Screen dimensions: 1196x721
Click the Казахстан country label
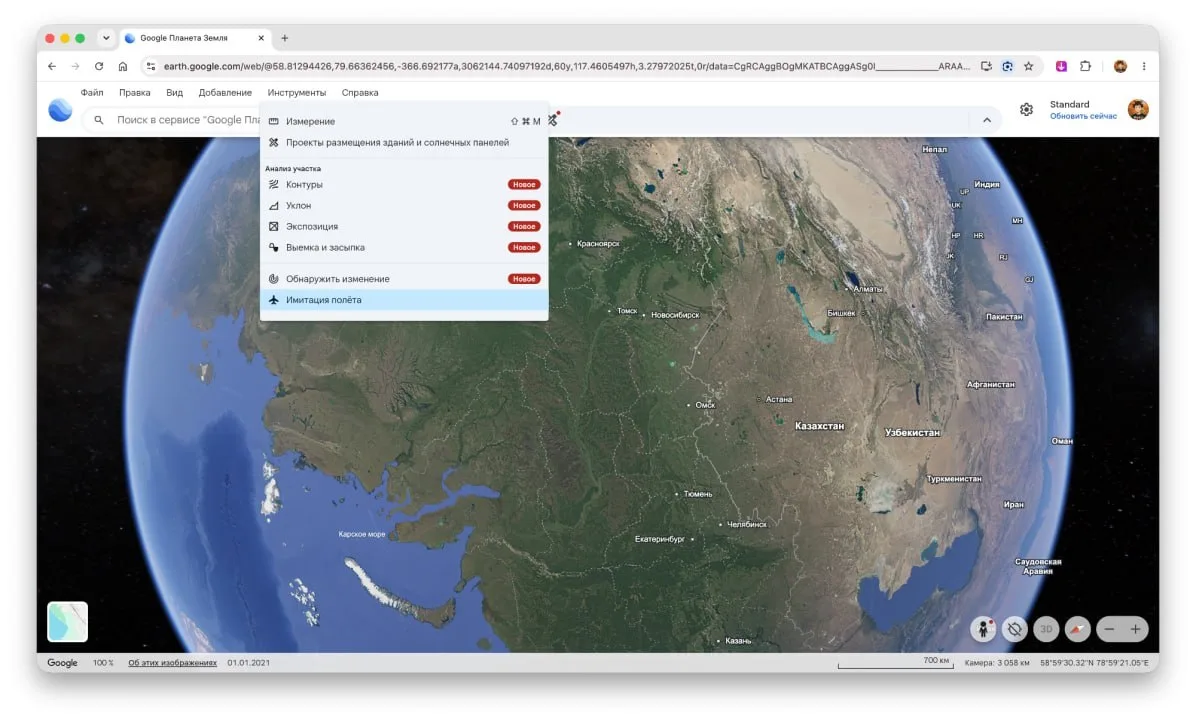(x=819, y=426)
